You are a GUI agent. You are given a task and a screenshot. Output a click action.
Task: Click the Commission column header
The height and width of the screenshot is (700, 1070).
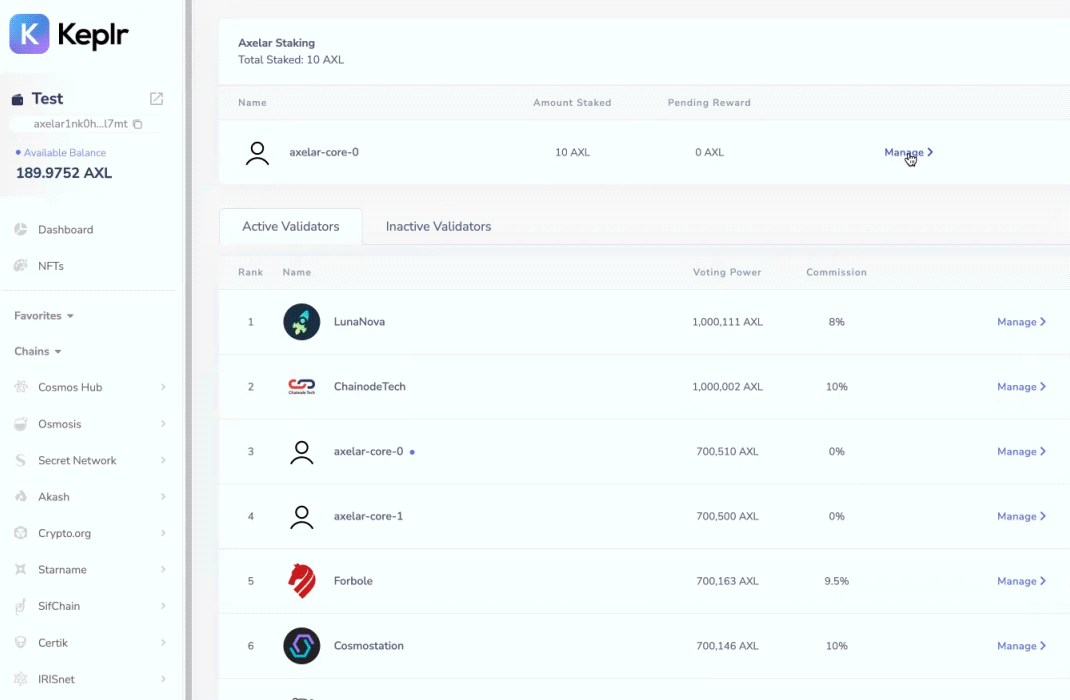click(836, 272)
